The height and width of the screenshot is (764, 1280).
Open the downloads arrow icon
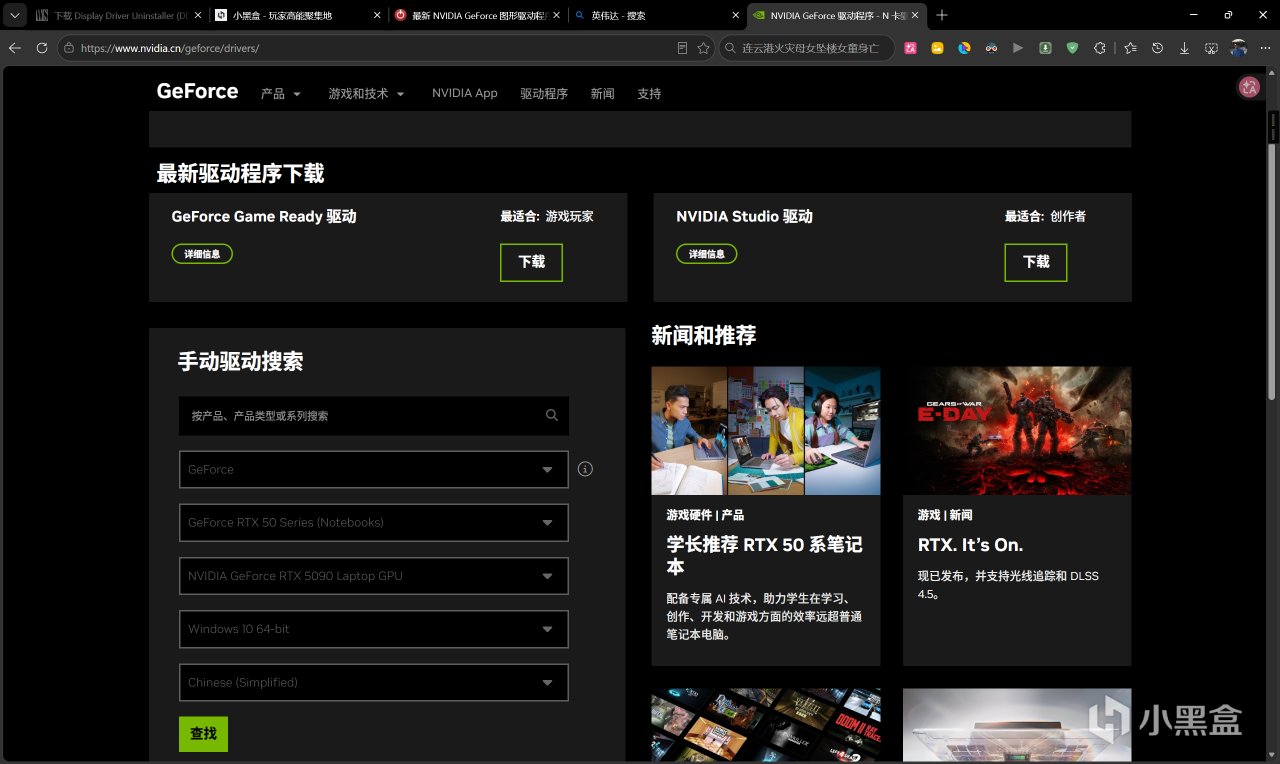[x=1184, y=48]
